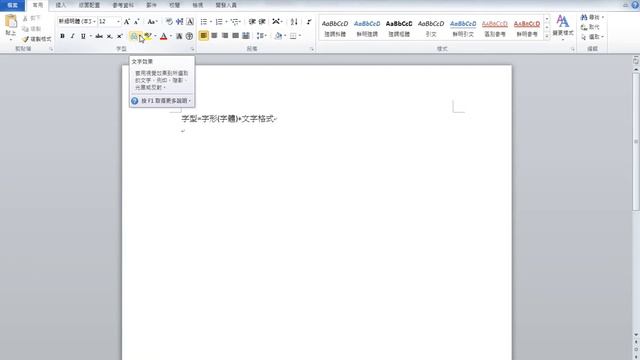Click the Clear Formatting eraser icon
Viewport: 640px width, 360px height.
coord(169,22)
